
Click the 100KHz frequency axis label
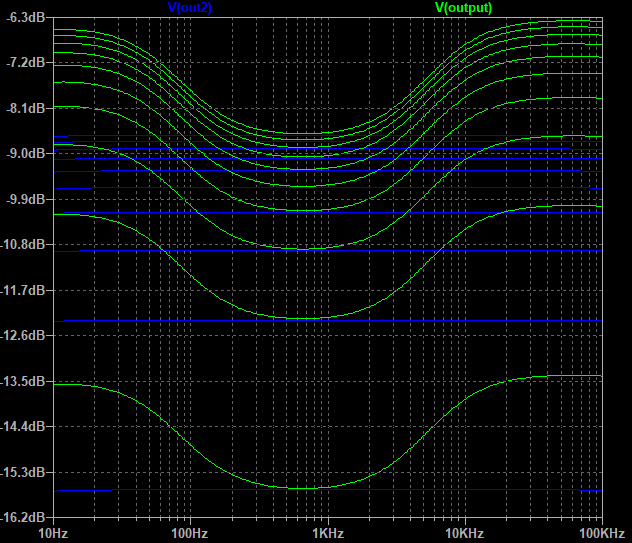(x=602, y=533)
